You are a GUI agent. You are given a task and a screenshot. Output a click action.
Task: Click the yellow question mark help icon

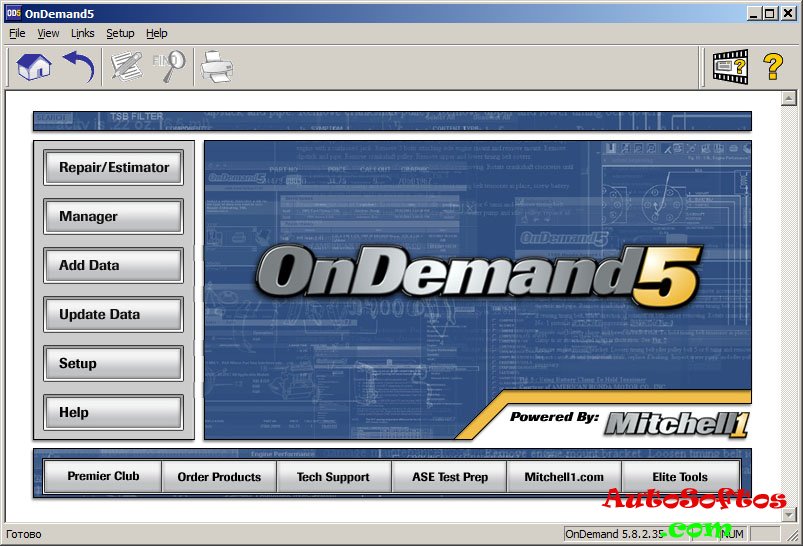click(773, 67)
